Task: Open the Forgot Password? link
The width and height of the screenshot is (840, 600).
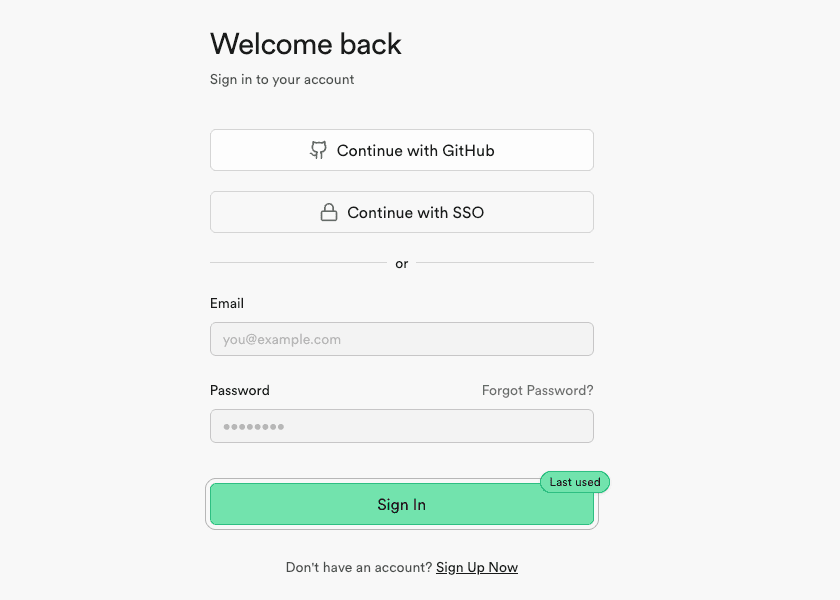Action: tap(537, 390)
